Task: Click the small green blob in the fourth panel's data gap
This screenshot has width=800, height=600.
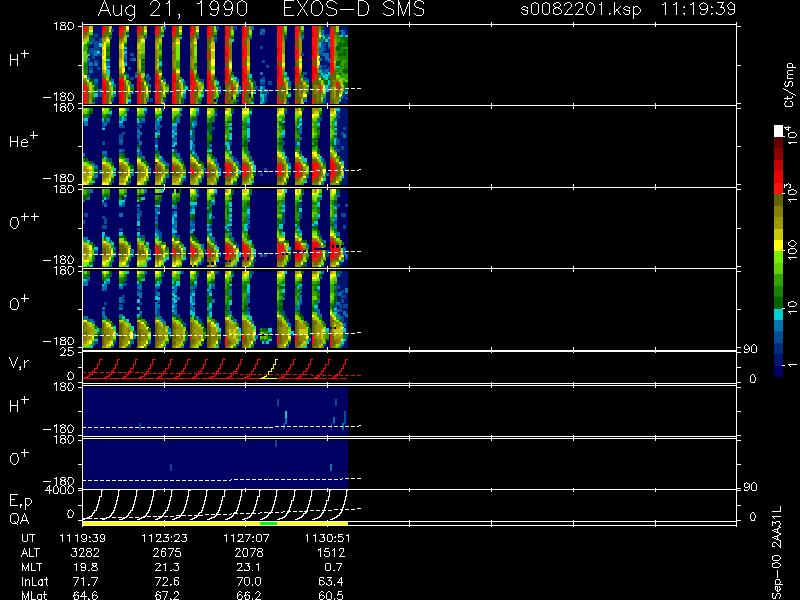Action: pos(265,335)
